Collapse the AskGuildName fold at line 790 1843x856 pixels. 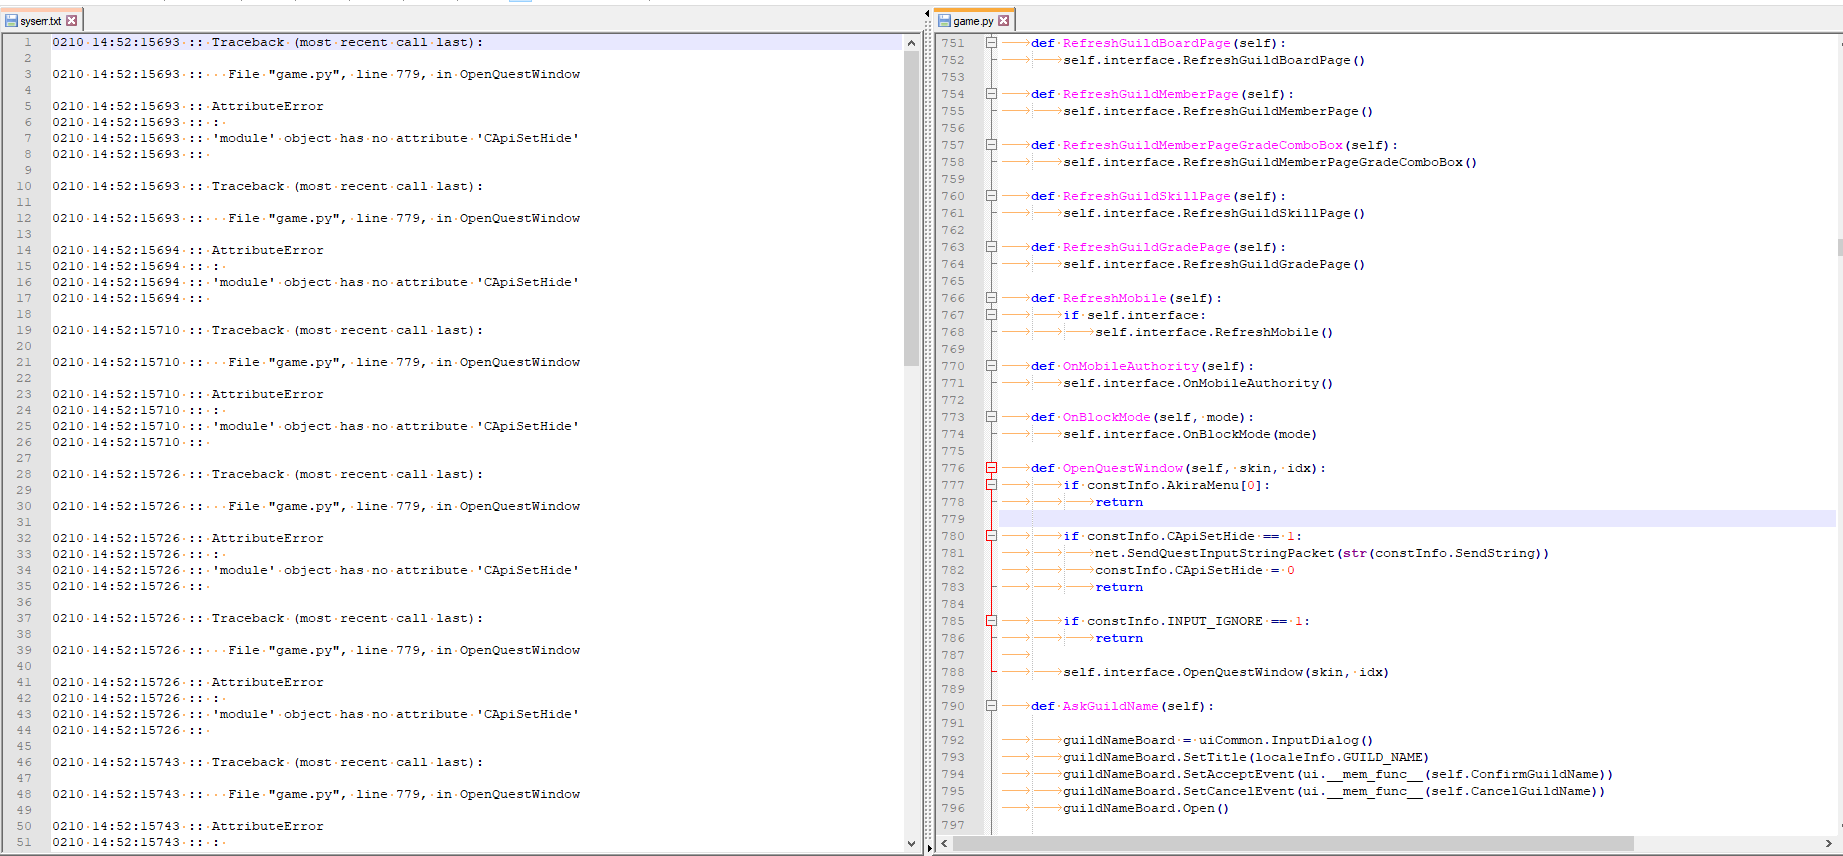click(x=991, y=706)
